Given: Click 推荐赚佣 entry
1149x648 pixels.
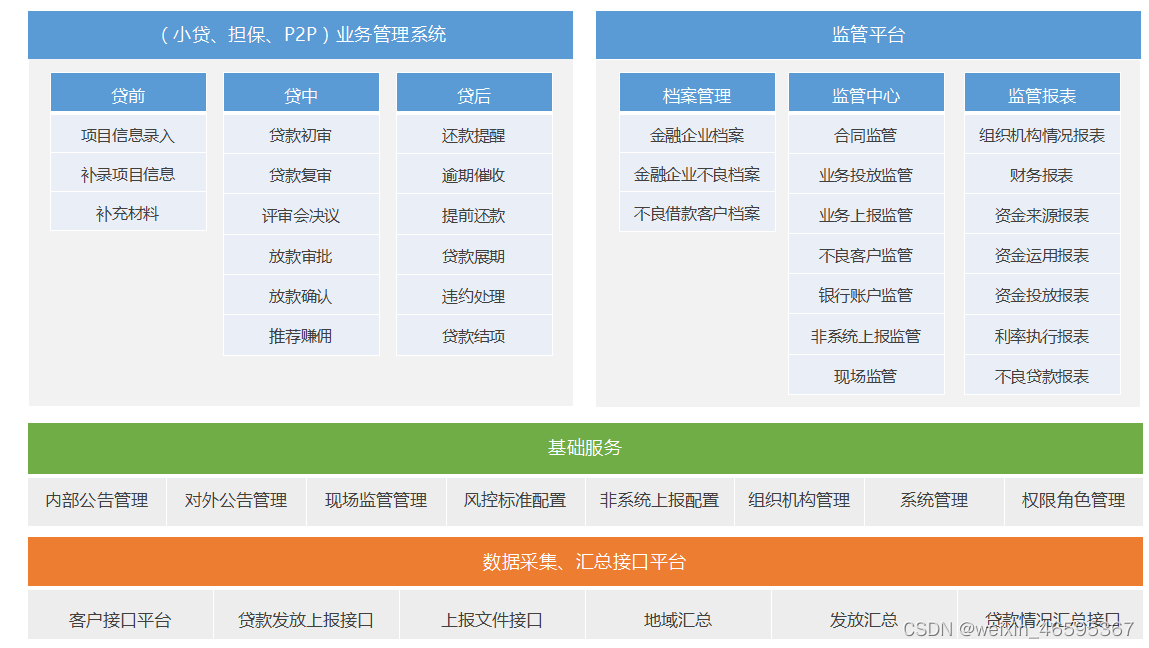Looking at the screenshot, I should [x=301, y=336].
